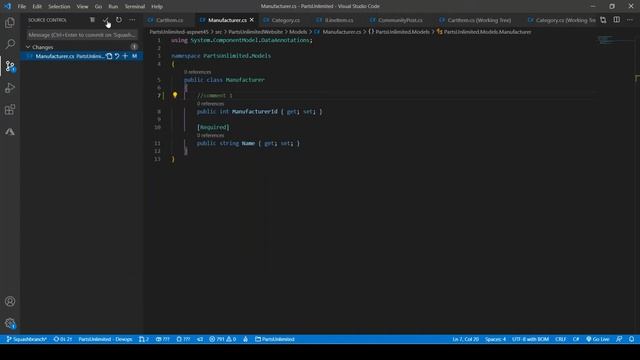Select Manufacturer.cs in Changes list
Viewport: 640px width, 360px height.
(82, 56)
